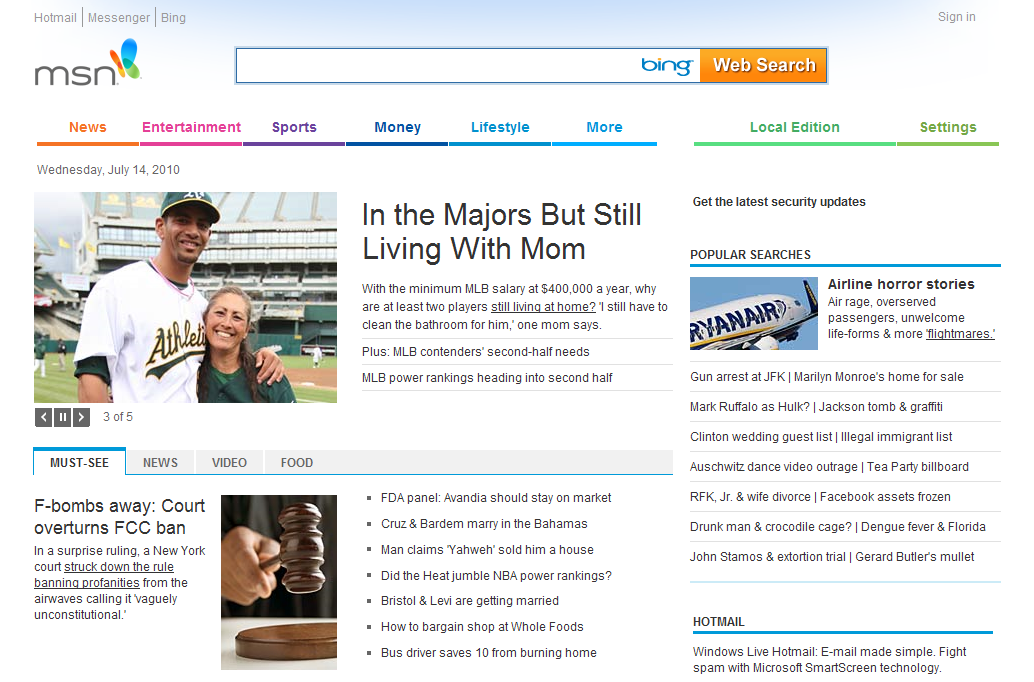This screenshot has width=1034, height=682.
Task: Advance to next slideshow story
Action: [81, 417]
